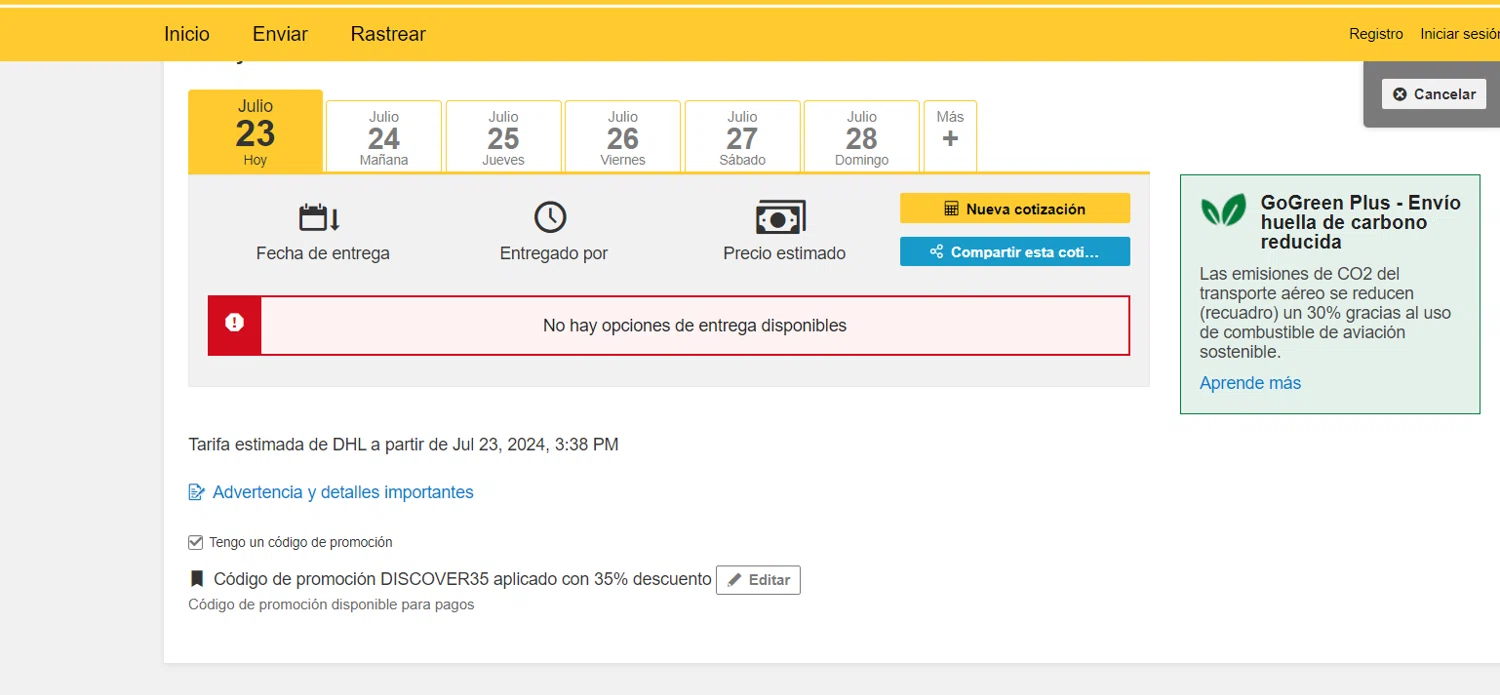Viewport: 1500px width, 695px height.
Task: Click the Cancelar button
Action: pyautogui.click(x=1434, y=94)
